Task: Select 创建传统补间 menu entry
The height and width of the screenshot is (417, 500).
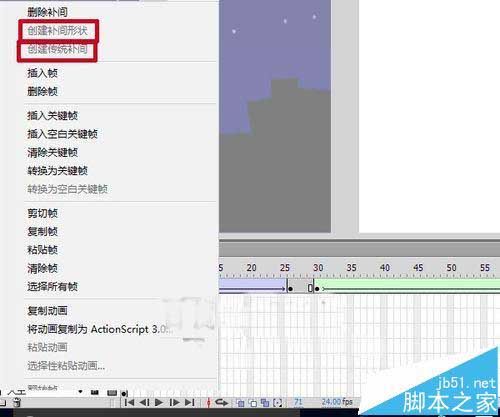Action: pyautogui.click(x=57, y=49)
